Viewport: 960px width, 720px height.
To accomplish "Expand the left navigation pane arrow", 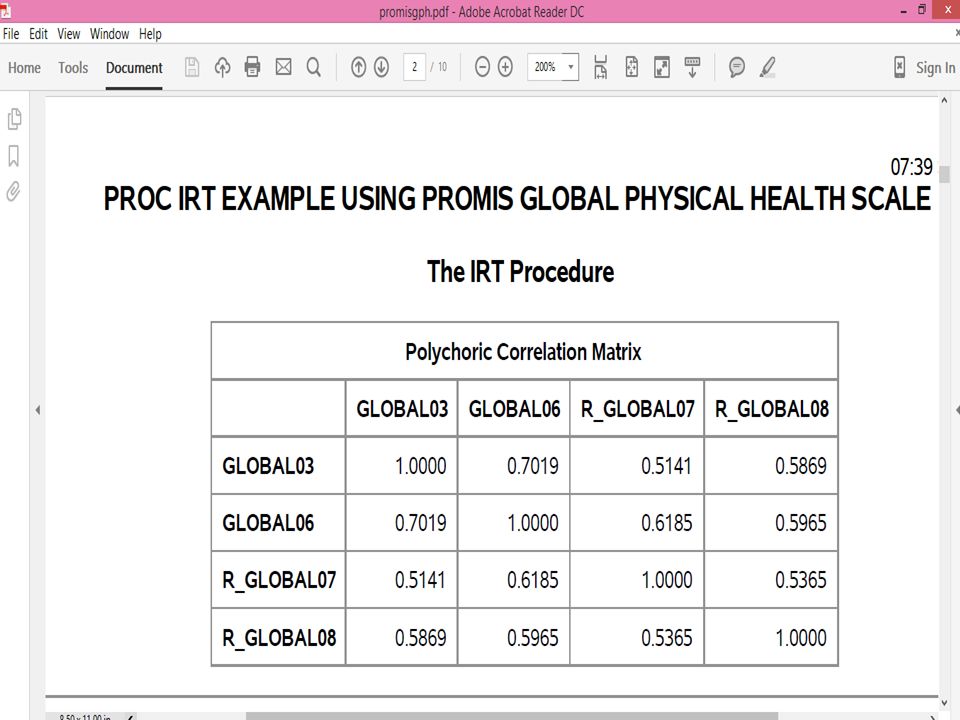I will pos(38,410).
